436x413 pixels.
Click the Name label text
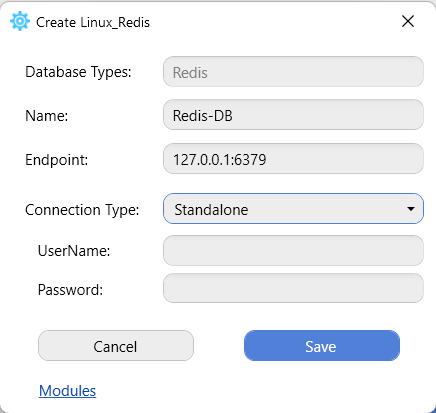click(47, 116)
